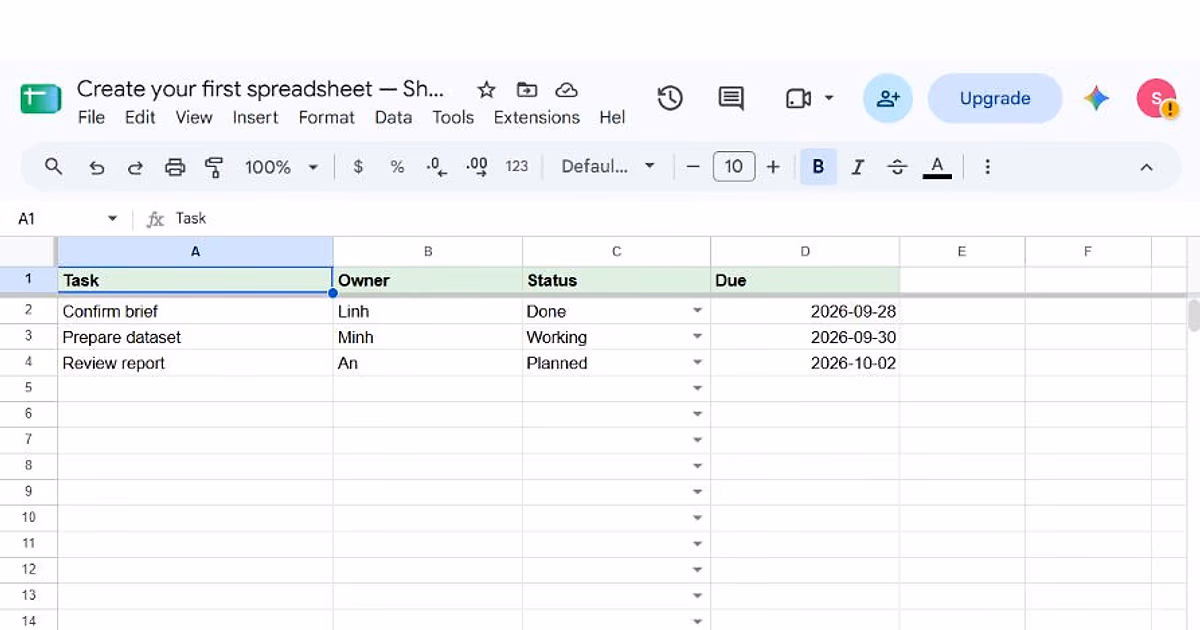The height and width of the screenshot is (630, 1200).
Task: Toggle strikethrough formatting
Action: click(897, 167)
